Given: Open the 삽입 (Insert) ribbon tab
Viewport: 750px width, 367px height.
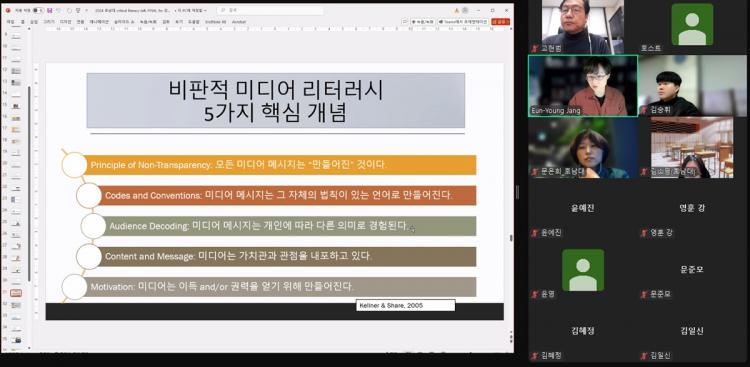Looking at the screenshot, I should [x=33, y=22].
